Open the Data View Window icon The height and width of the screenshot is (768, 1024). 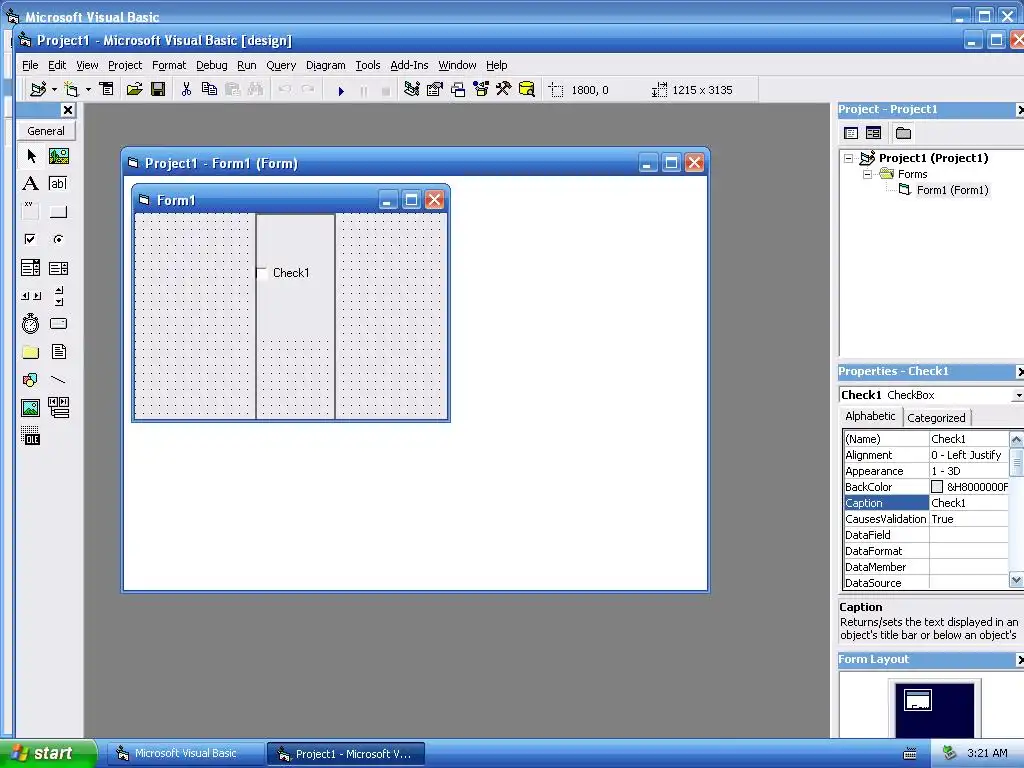[x=526, y=89]
